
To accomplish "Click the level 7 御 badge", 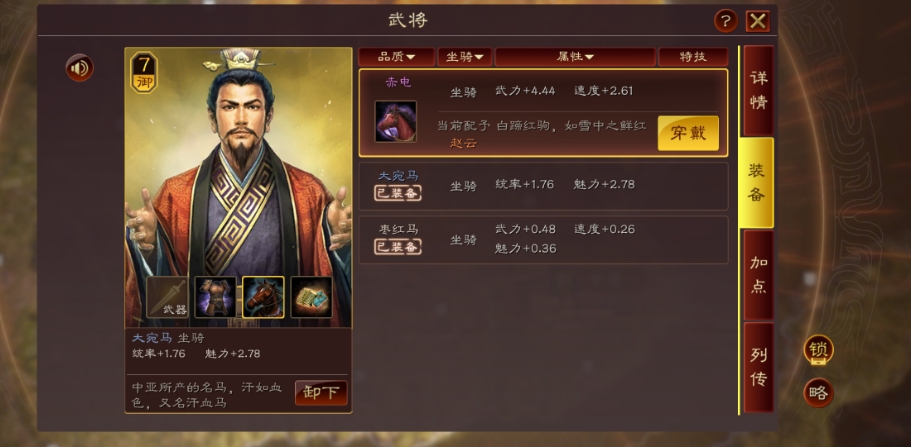I will [144, 72].
